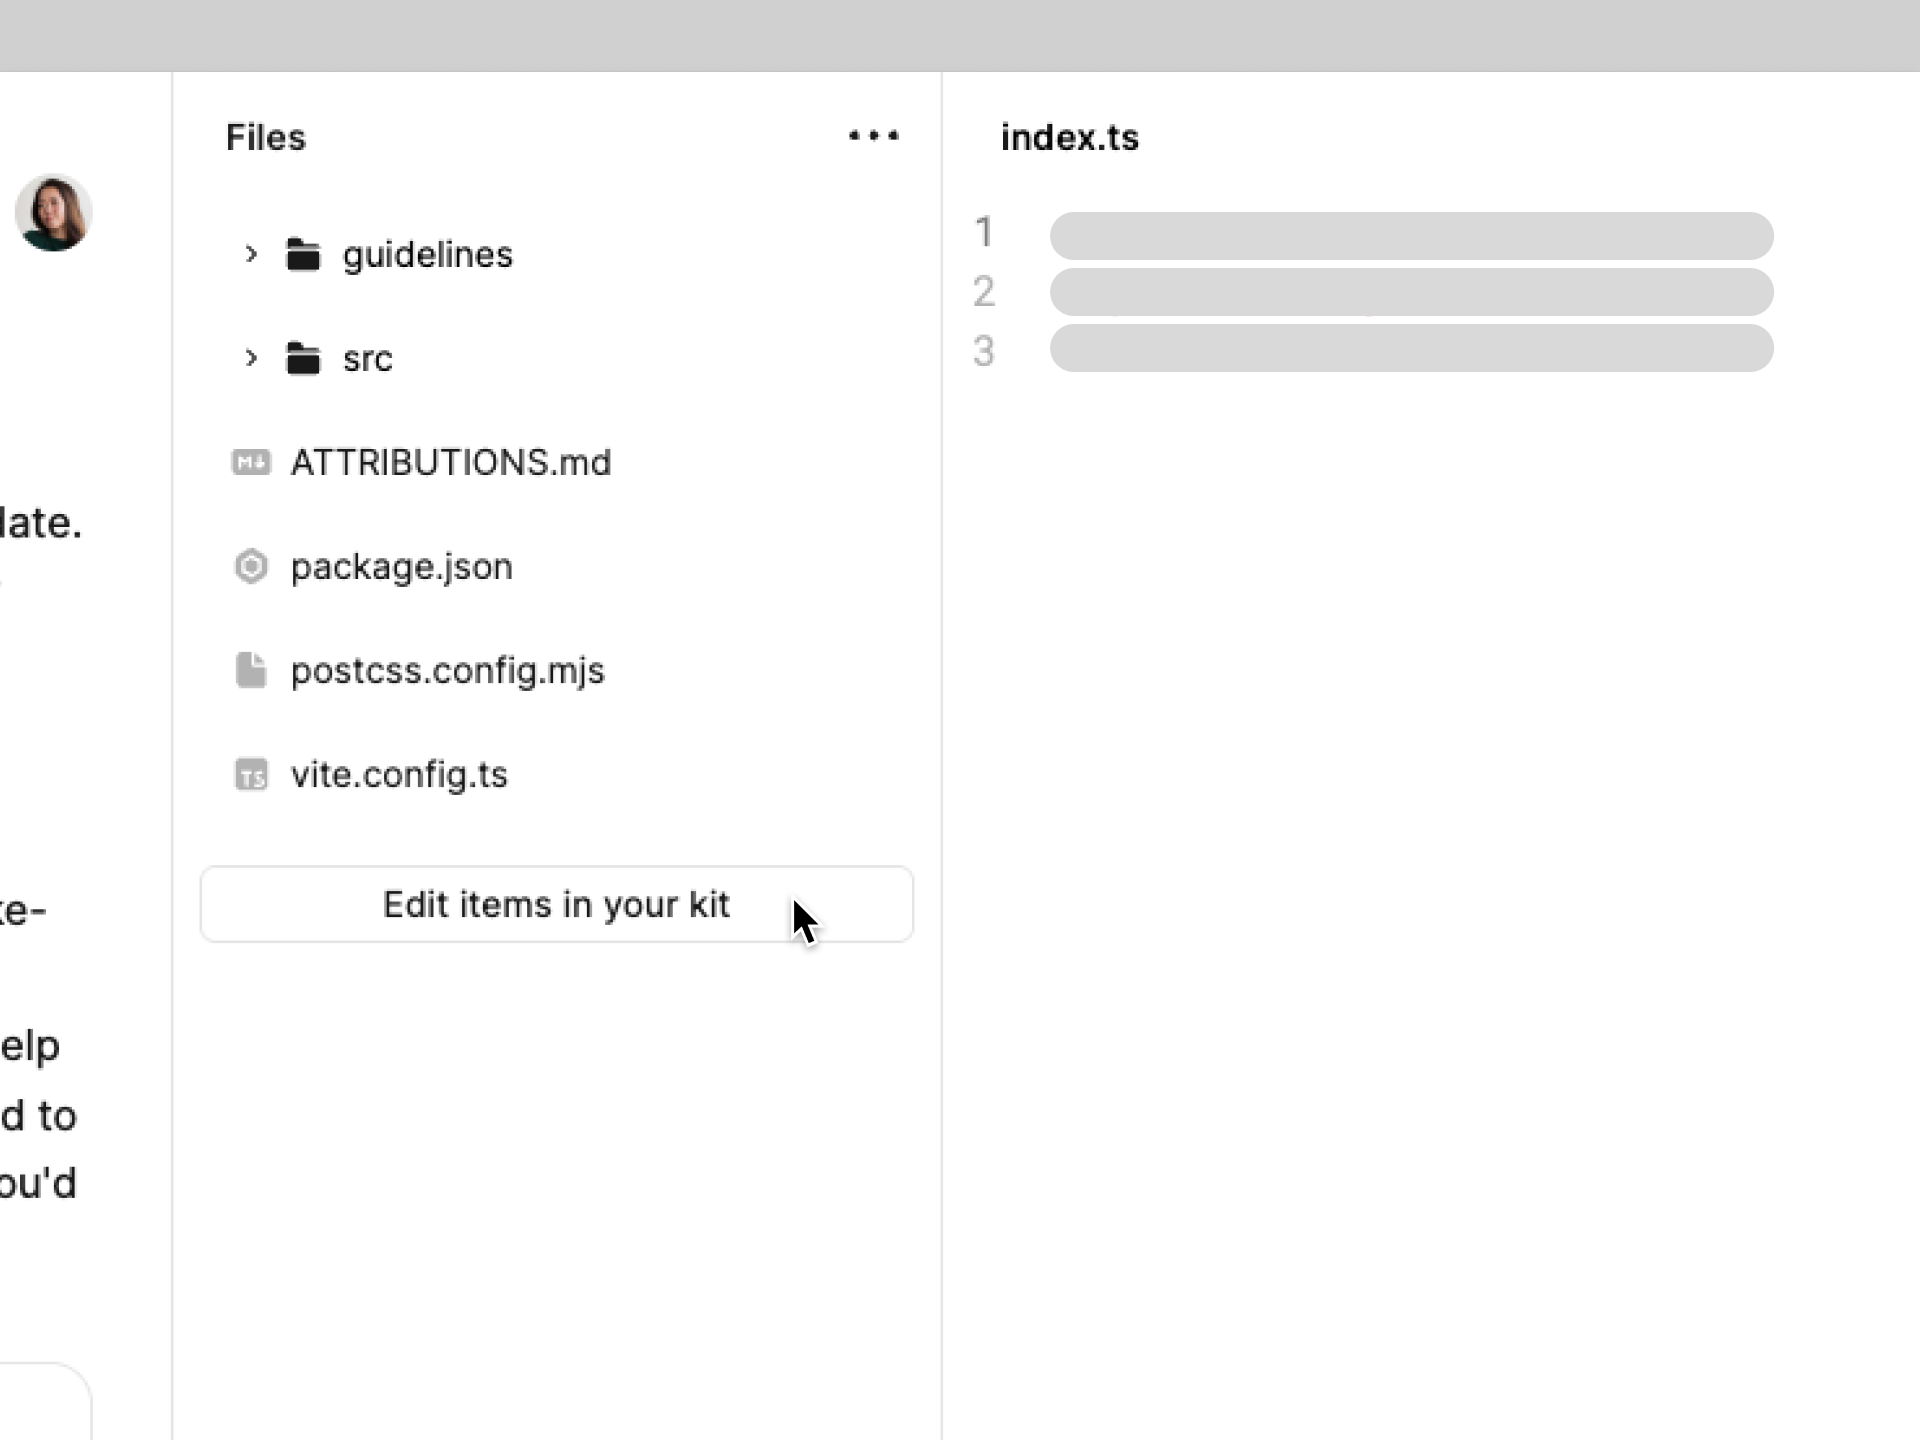Switch to the index.ts tab
This screenshot has width=1920, height=1440.
(1068, 137)
